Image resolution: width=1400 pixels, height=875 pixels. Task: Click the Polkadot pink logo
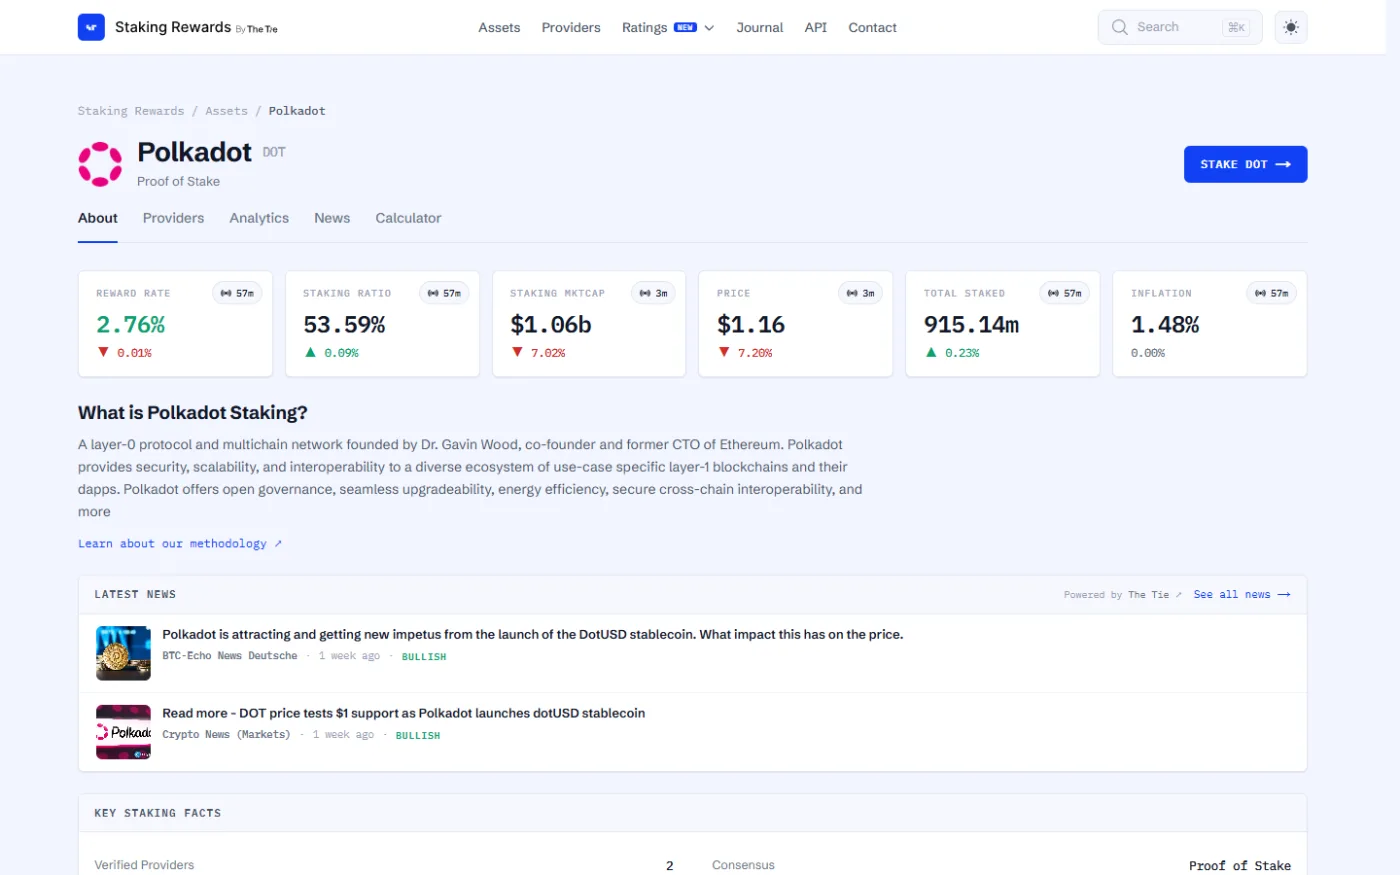point(100,164)
